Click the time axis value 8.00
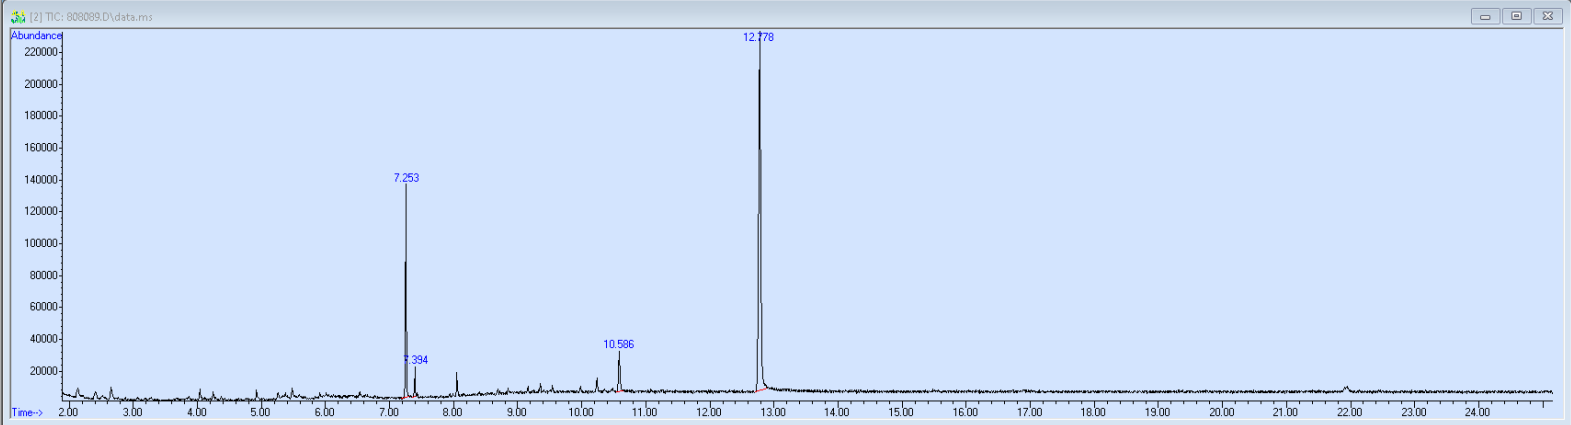The image size is (1571, 425). point(452,412)
